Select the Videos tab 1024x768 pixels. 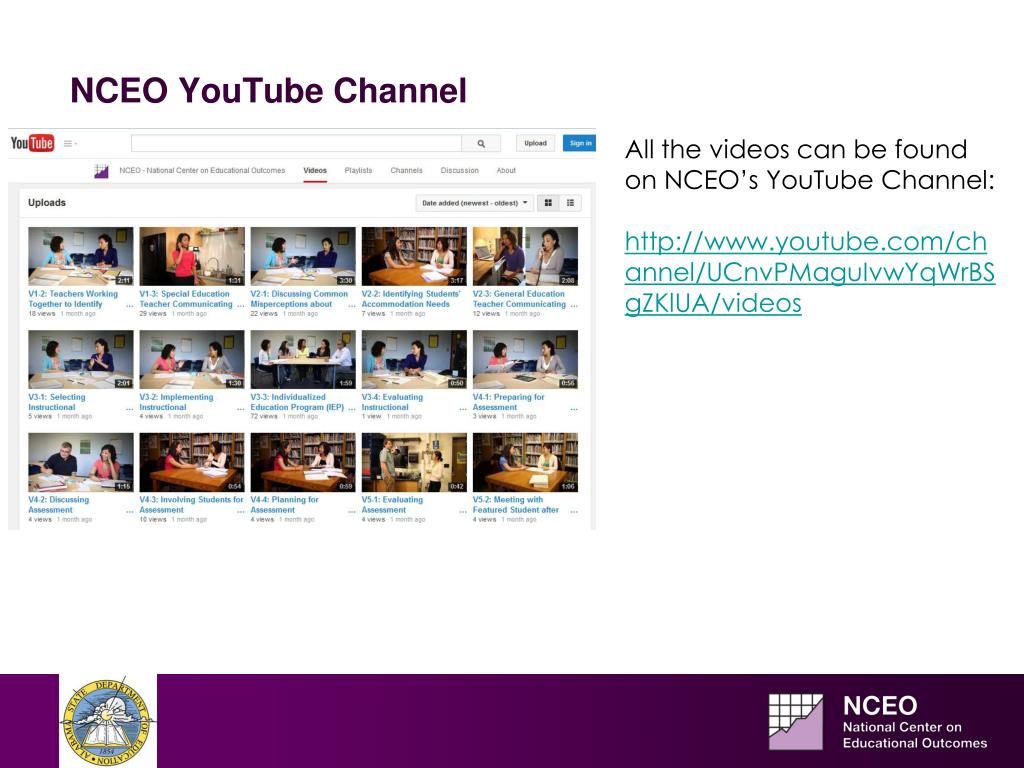pos(315,170)
